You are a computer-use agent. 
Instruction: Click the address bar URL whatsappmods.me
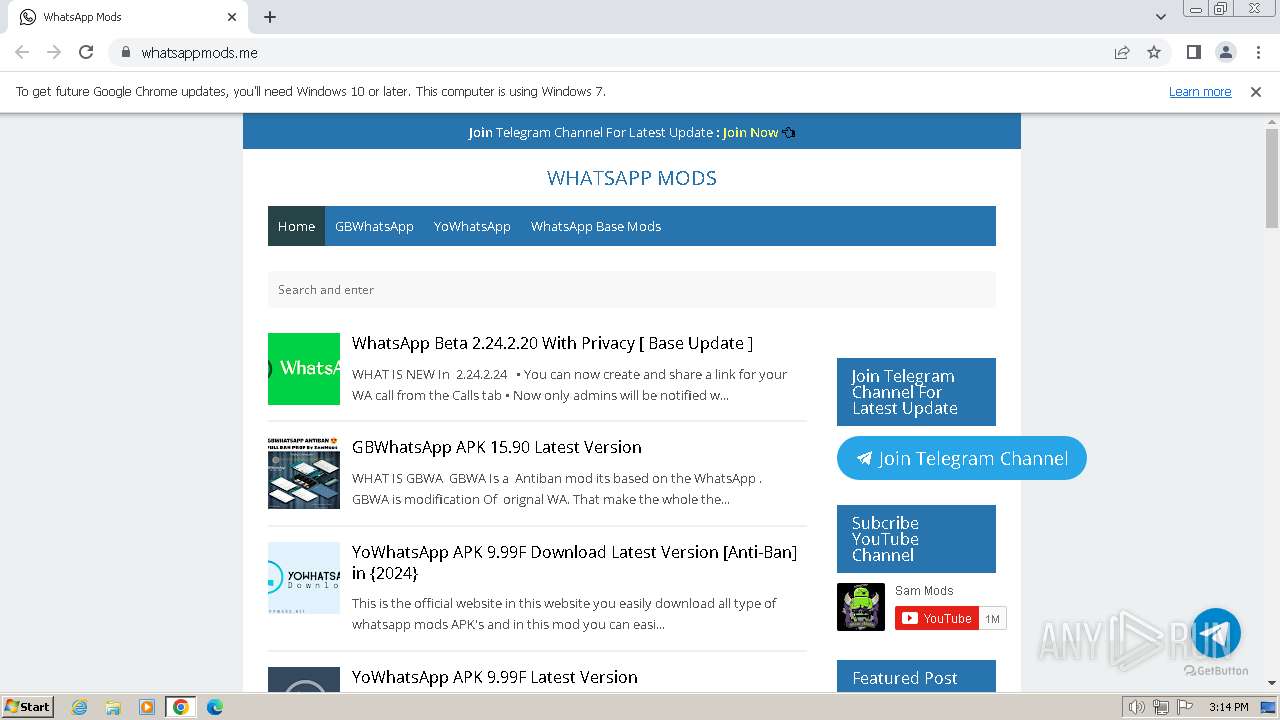pyautogui.click(x=199, y=52)
